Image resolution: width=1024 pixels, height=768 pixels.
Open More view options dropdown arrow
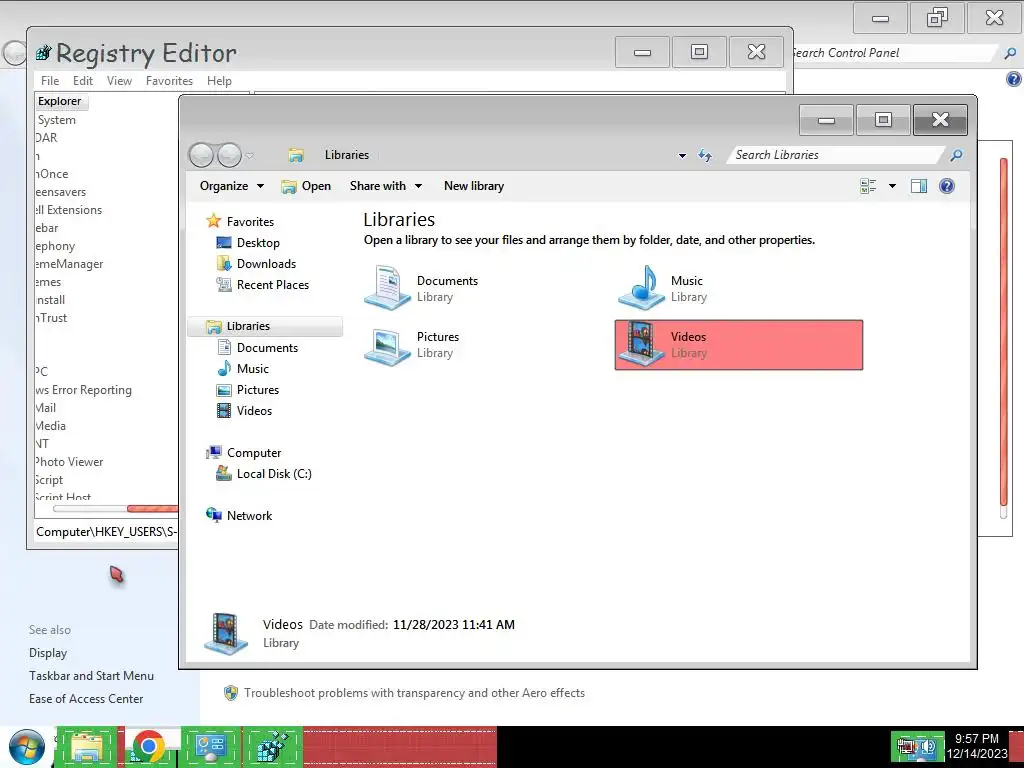[892, 186]
